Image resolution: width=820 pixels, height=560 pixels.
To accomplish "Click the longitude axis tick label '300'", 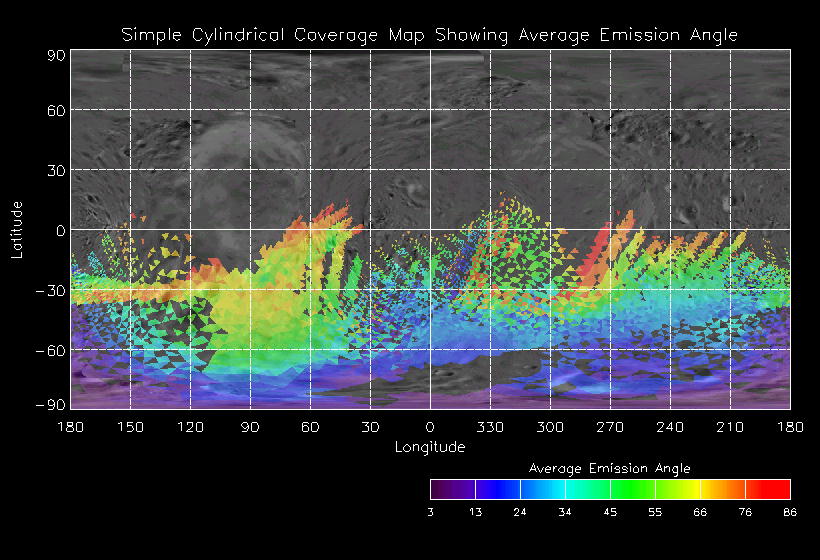I will click(550, 427).
